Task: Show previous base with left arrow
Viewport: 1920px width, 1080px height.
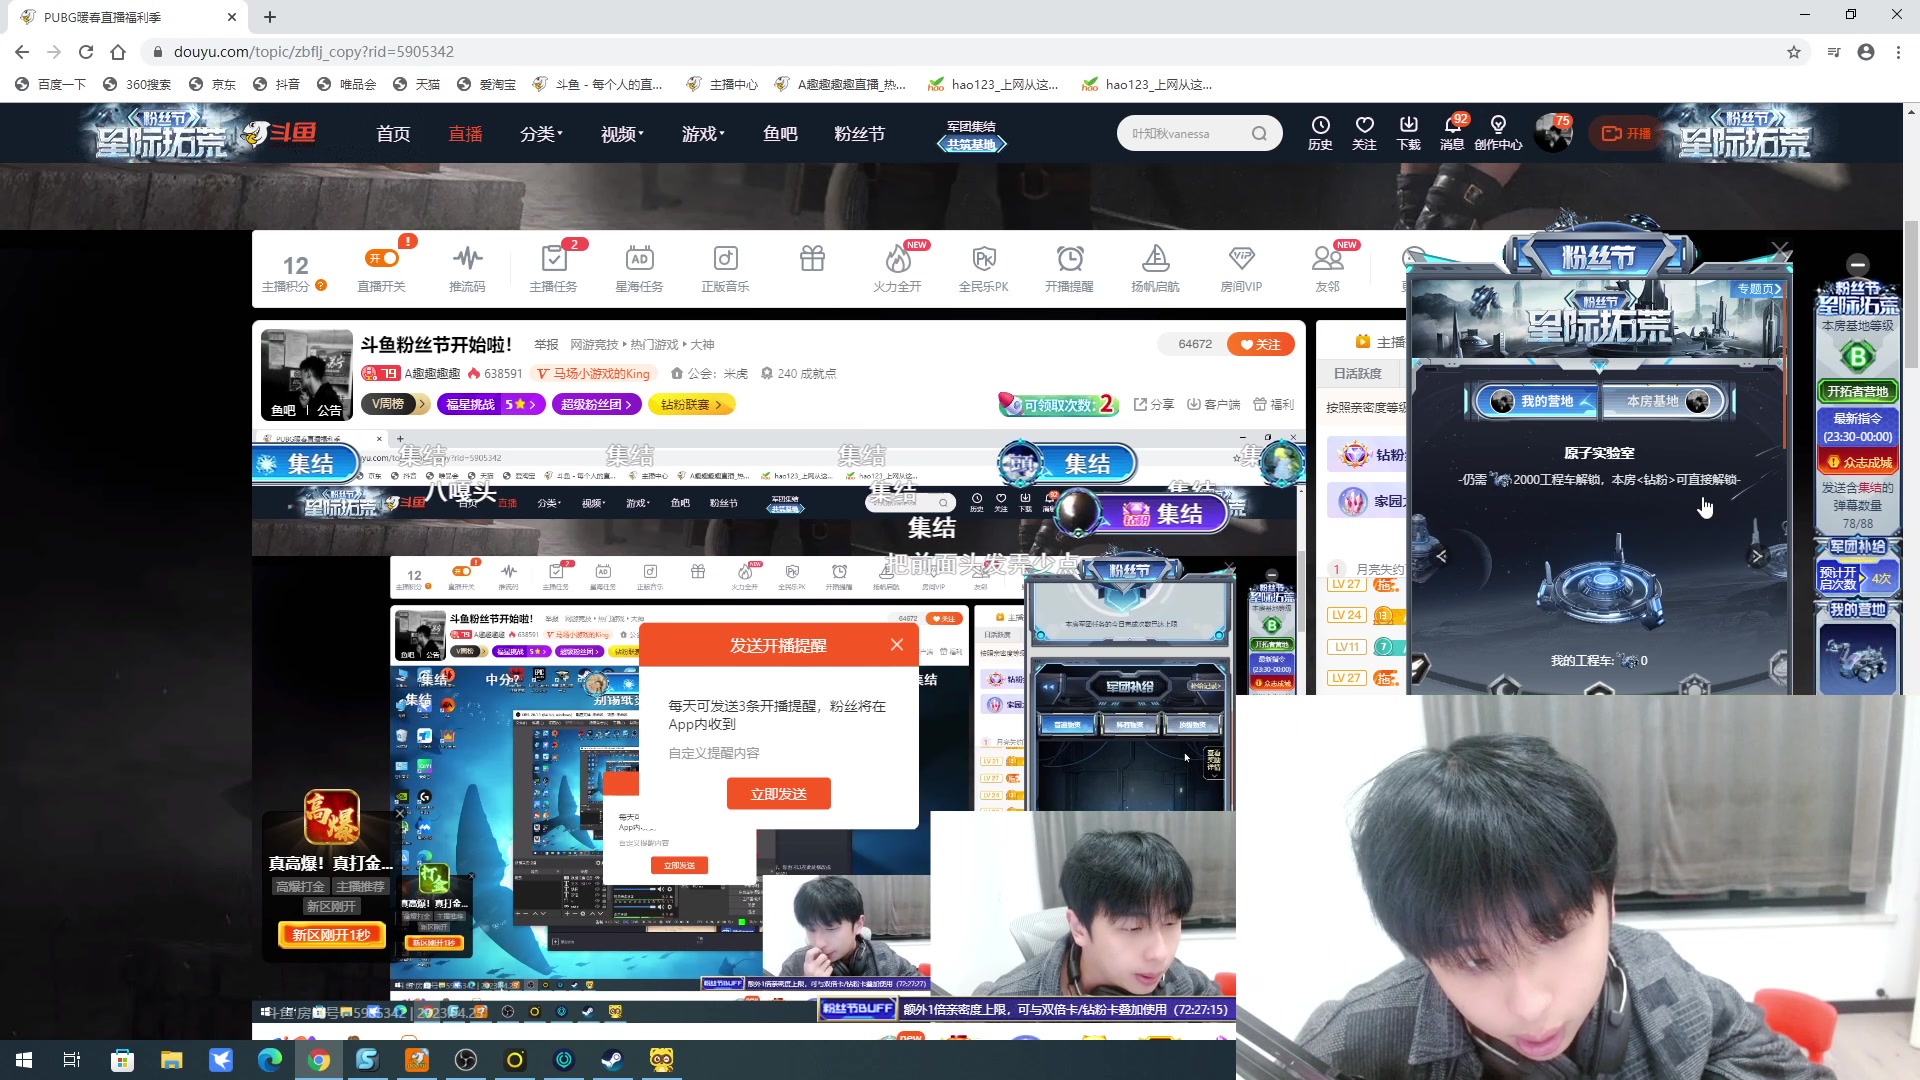Action: coord(1441,556)
